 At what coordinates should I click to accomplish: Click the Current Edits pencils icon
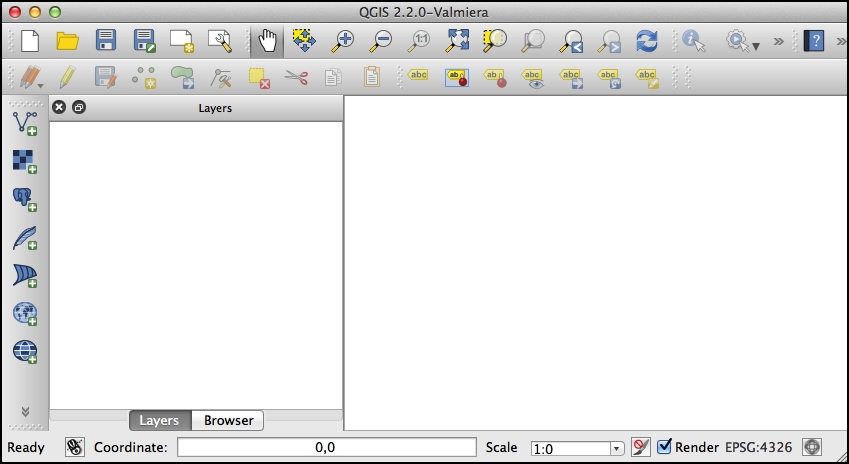tap(30, 77)
